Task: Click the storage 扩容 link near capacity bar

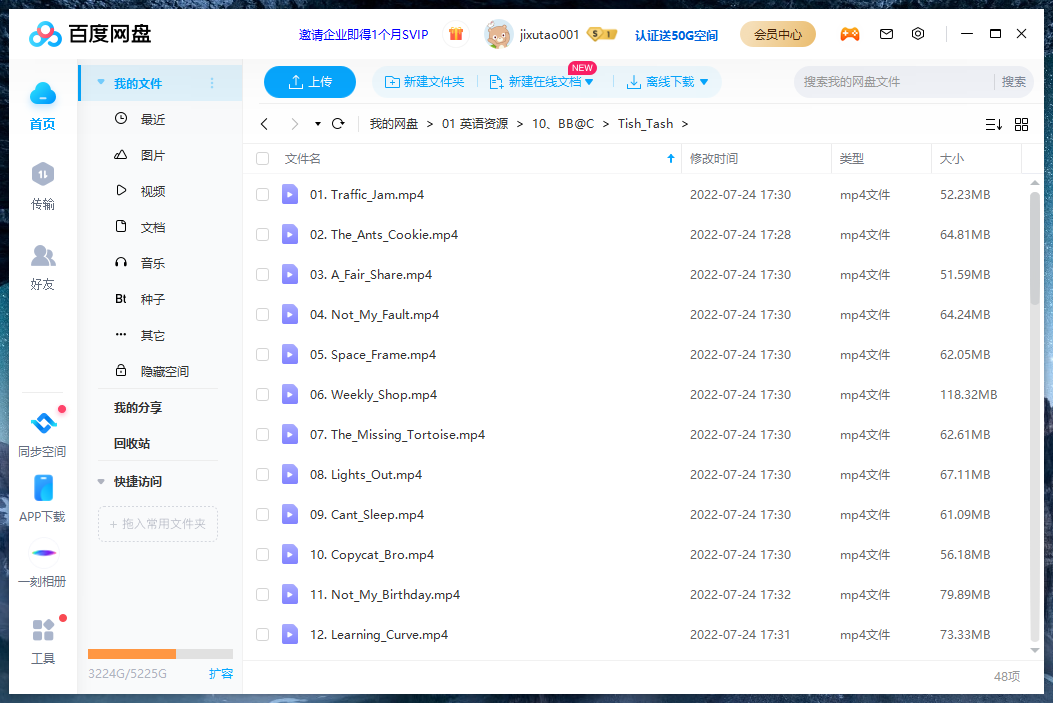Action: click(x=221, y=674)
